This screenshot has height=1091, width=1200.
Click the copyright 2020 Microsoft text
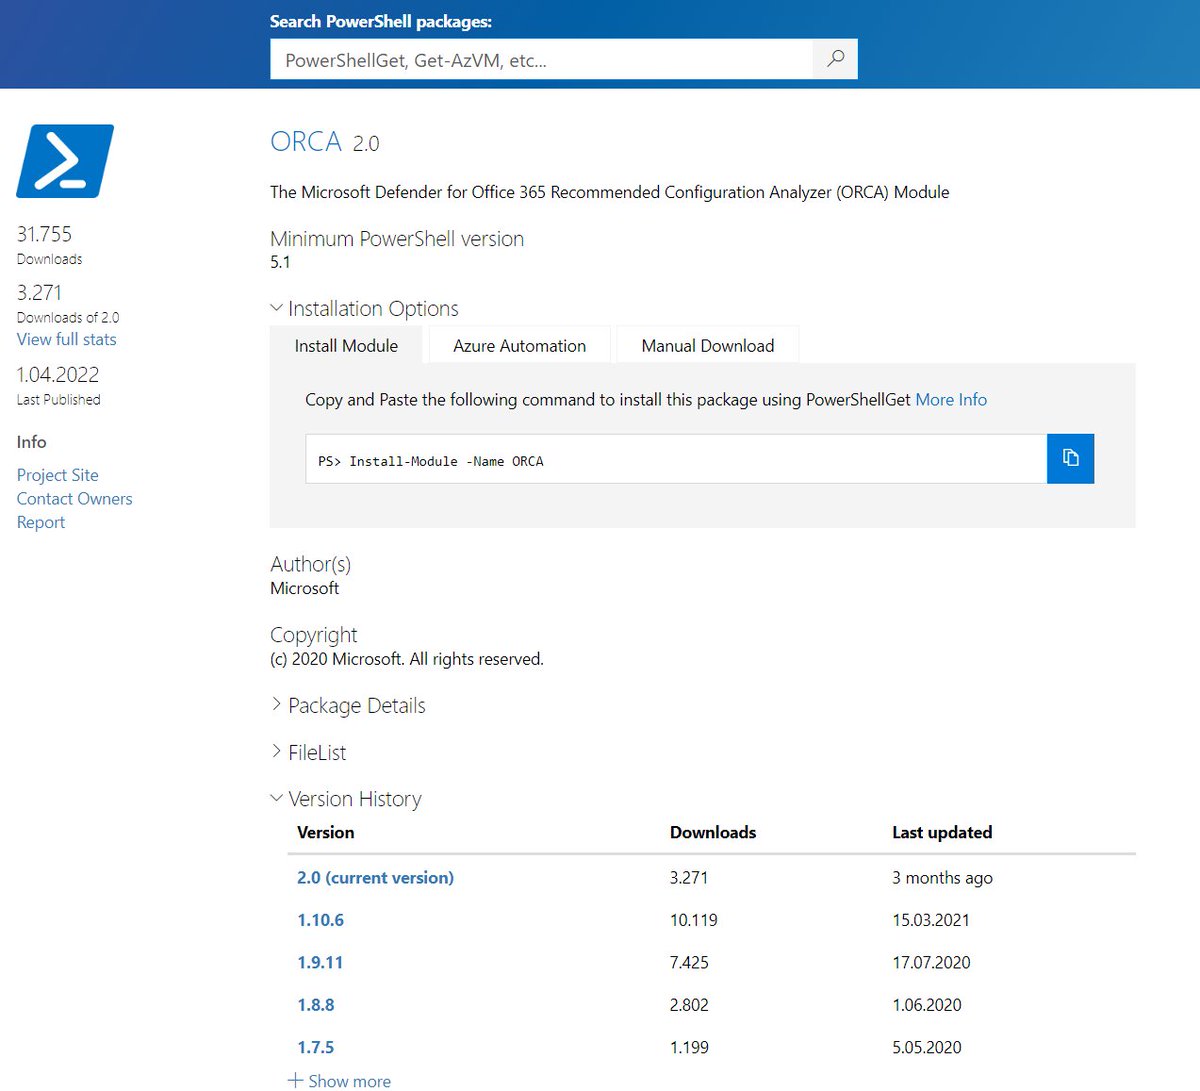(x=407, y=659)
